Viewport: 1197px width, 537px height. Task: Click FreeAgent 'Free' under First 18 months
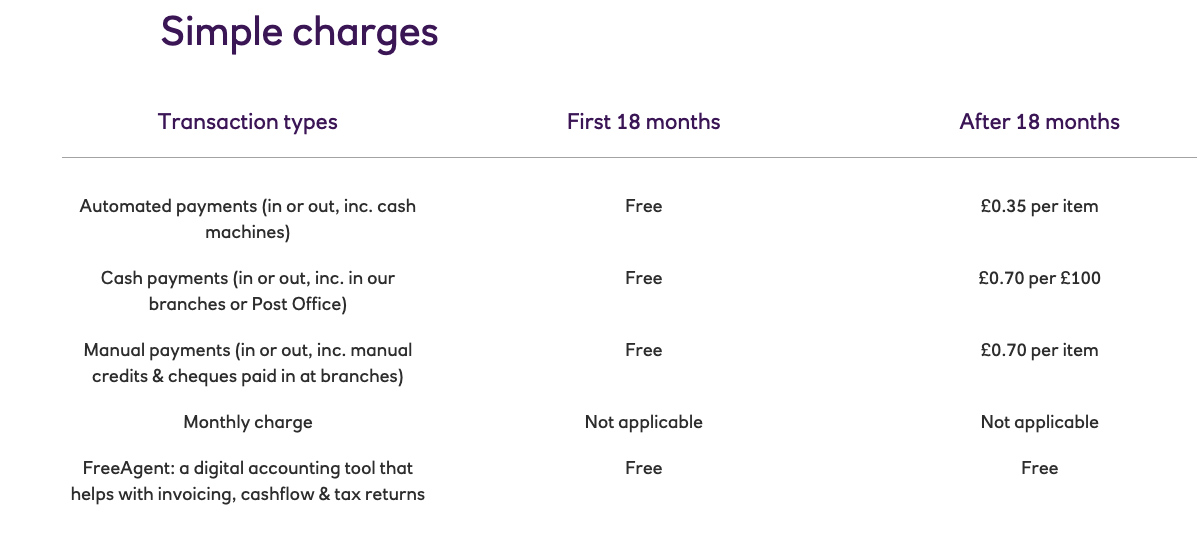tap(643, 468)
